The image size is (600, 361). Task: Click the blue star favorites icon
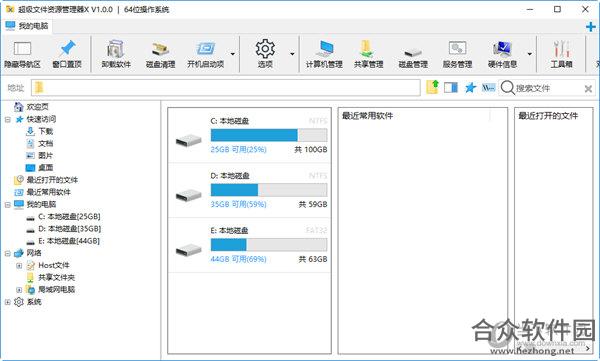click(x=470, y=88)
